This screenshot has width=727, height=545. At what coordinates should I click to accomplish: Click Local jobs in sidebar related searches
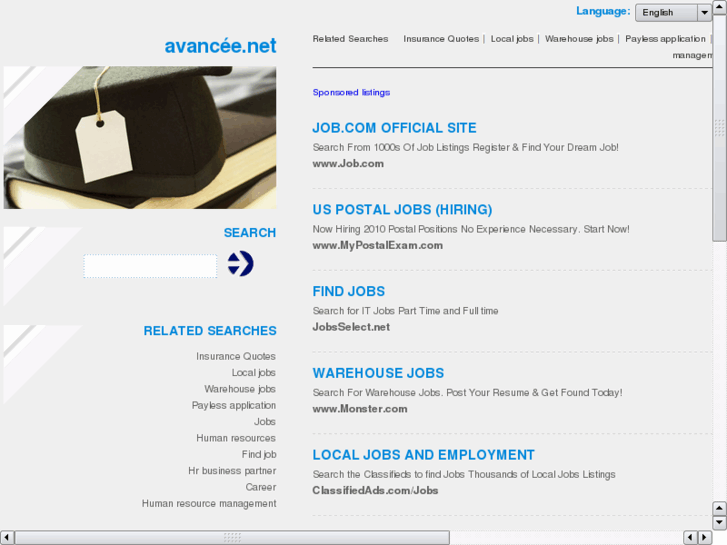click(254, 372)
